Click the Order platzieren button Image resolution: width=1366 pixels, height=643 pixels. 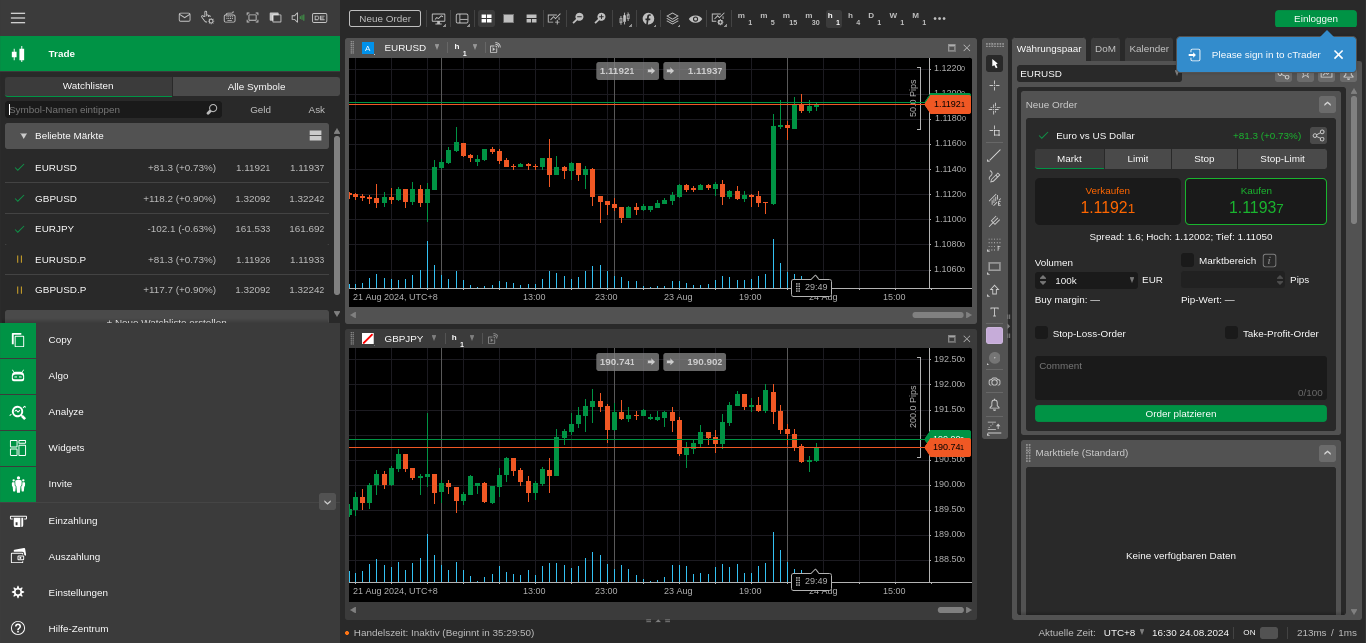click(1181, 413)
